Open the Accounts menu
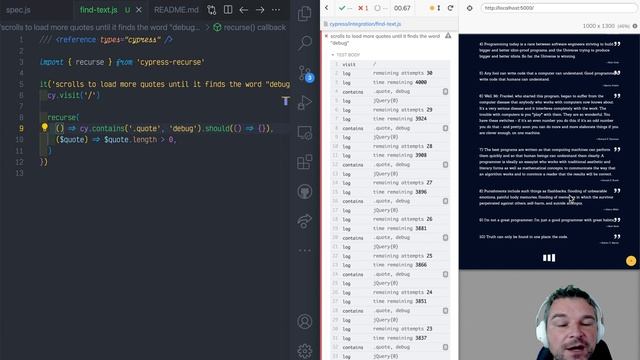 [304, 322]
